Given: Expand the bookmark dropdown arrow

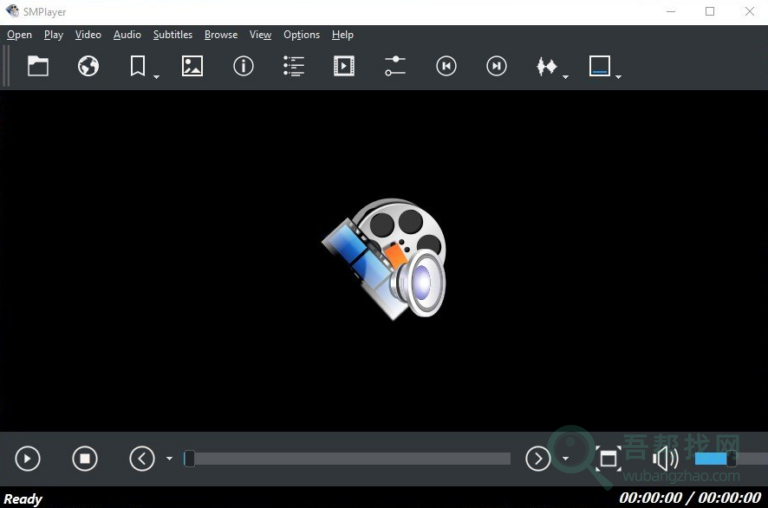Looking at the screenshot, I should [157, 76].
